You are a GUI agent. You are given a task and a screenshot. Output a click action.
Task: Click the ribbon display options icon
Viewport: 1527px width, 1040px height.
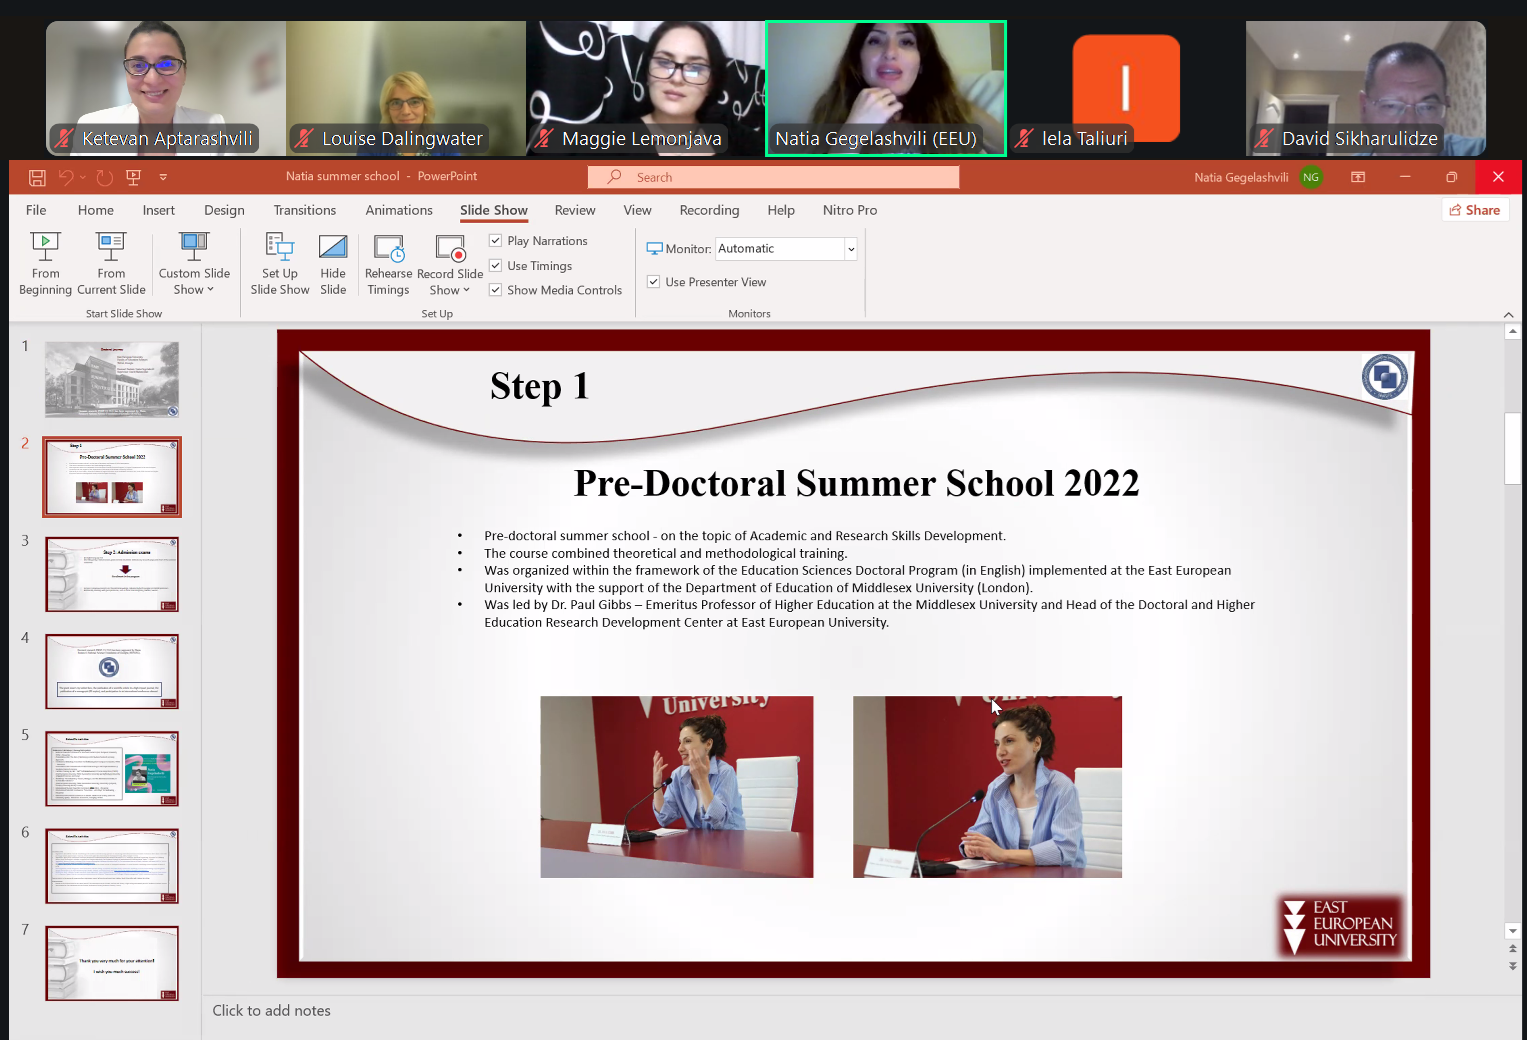pyautogui.click(x=1357, y=177)
